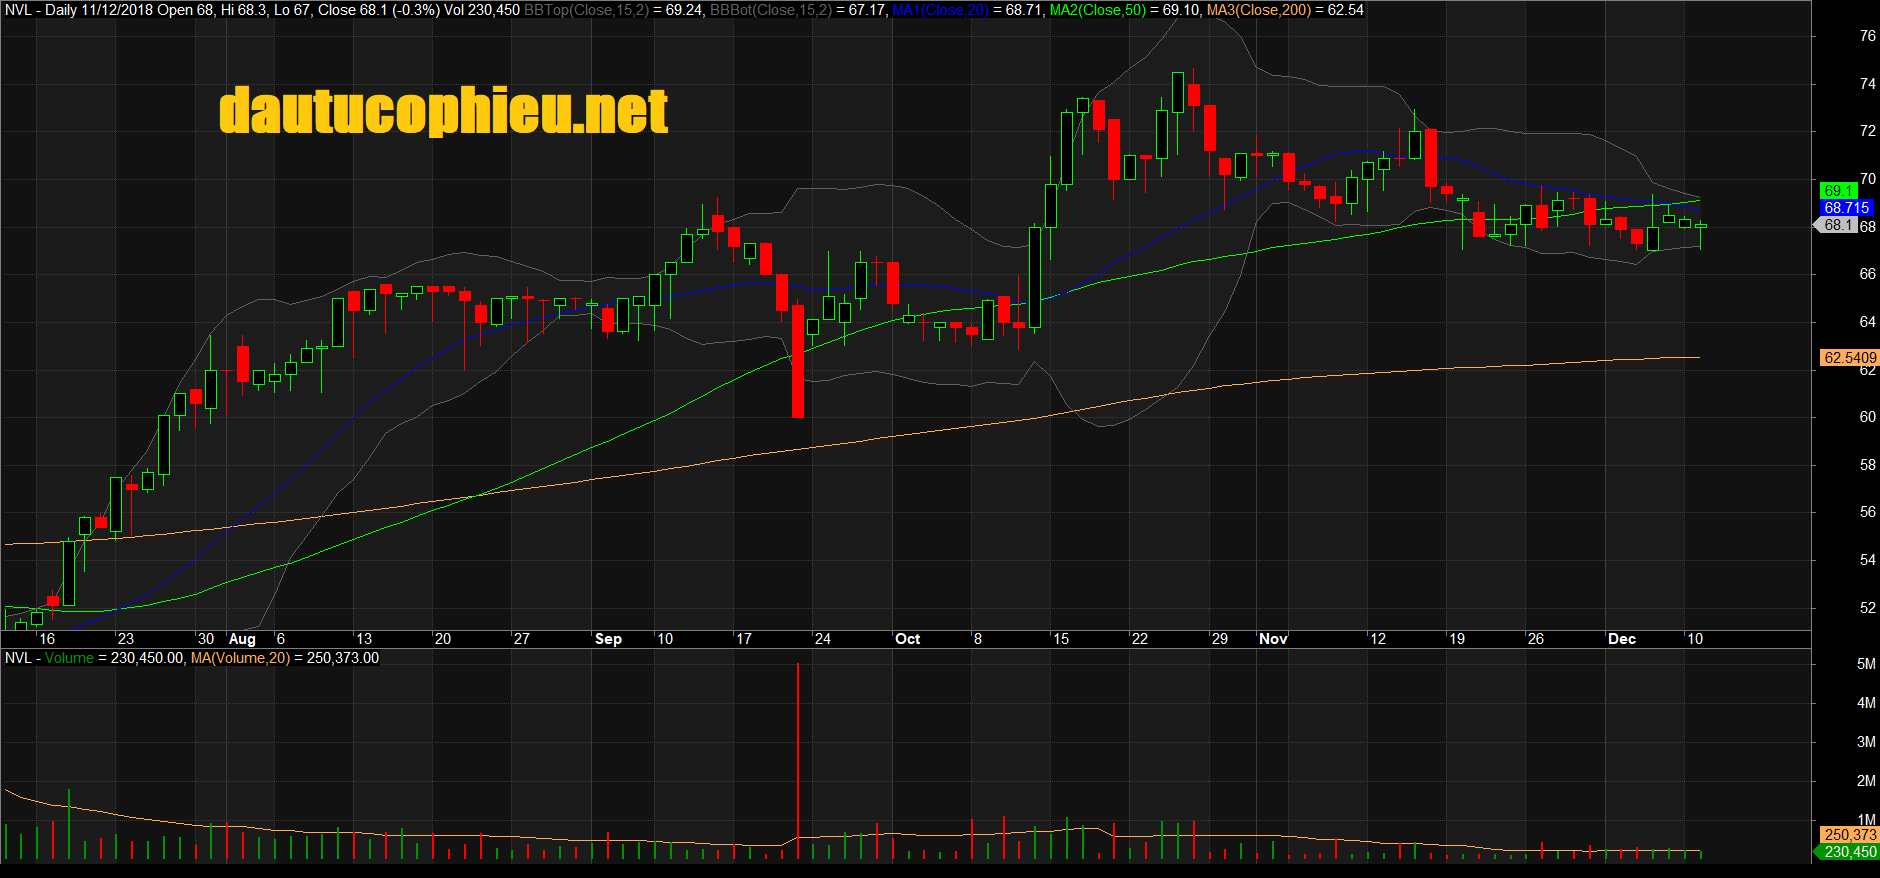
Task: Select the Aug marker on date axis
Action: [242, 639]
